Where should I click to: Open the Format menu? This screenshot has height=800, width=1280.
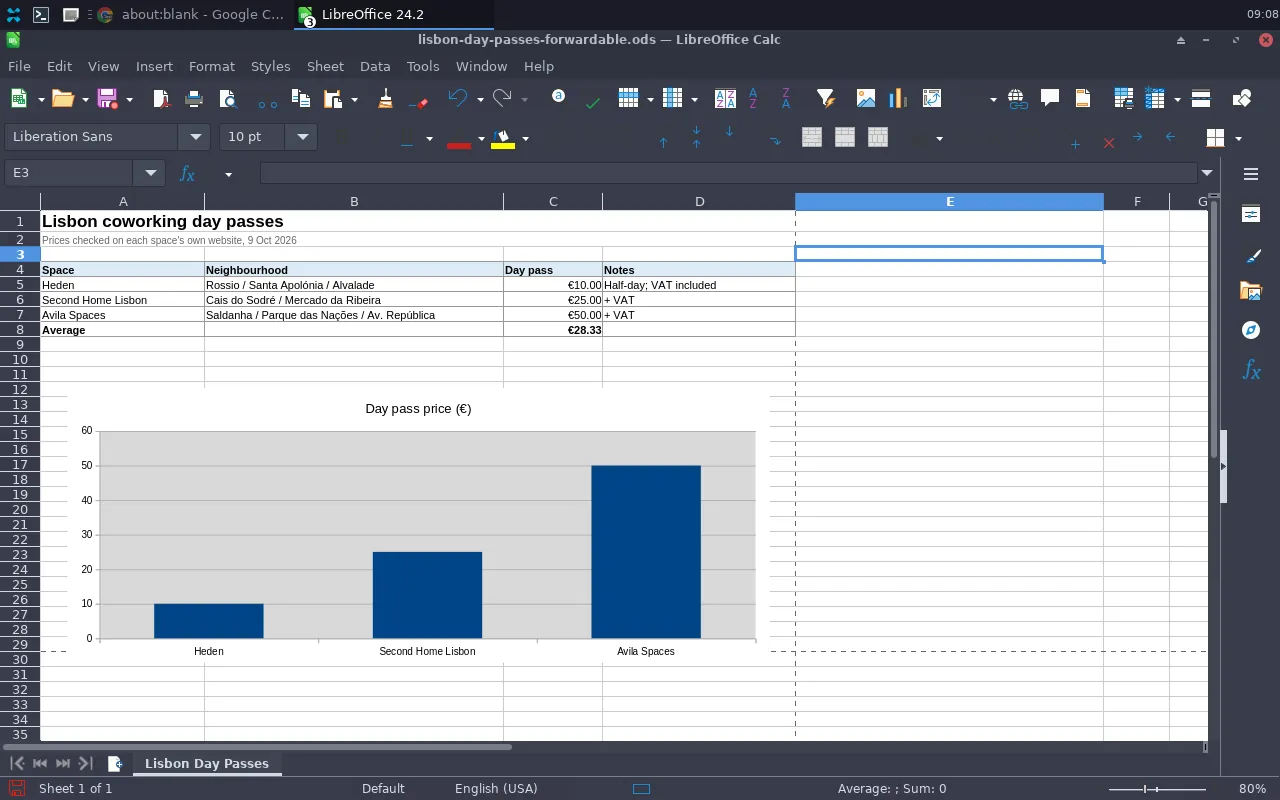tap(212, 66)
